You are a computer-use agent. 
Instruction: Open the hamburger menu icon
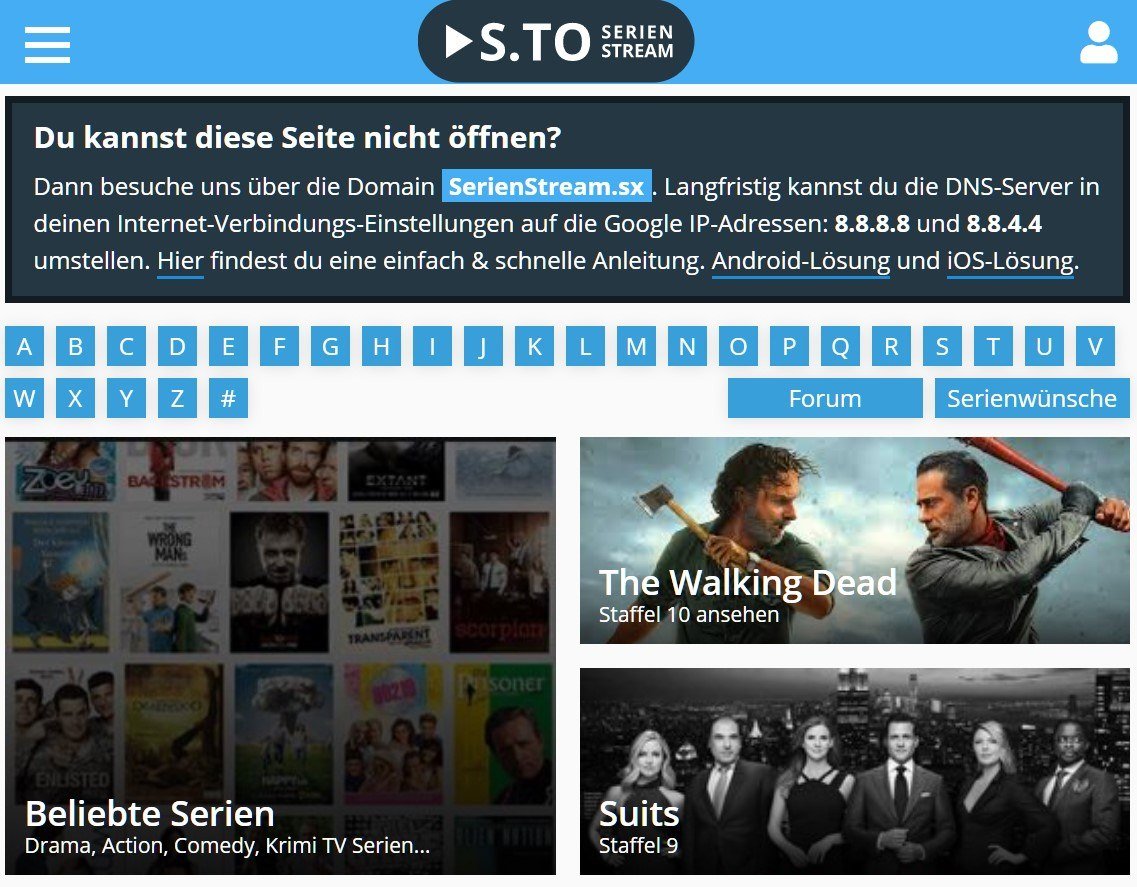tap(47, 45)
